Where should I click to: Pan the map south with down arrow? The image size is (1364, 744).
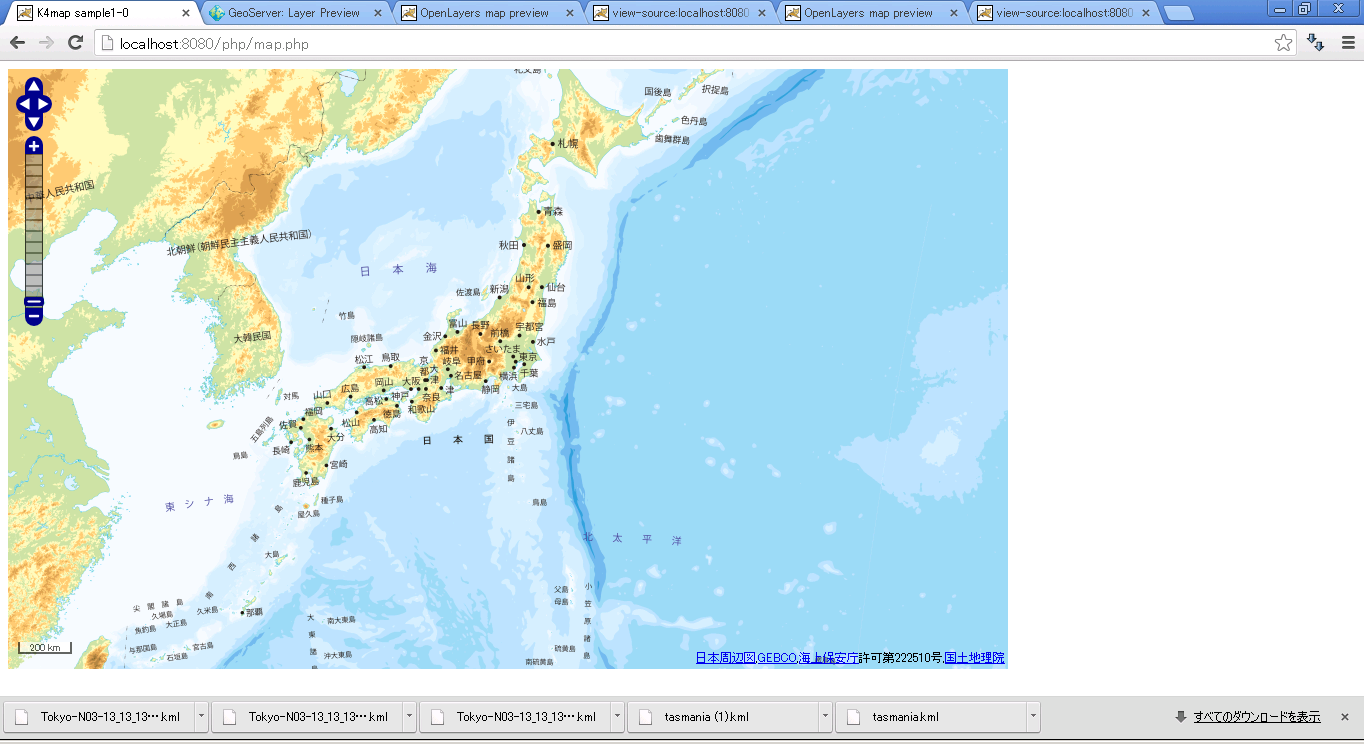pos(33,121)
